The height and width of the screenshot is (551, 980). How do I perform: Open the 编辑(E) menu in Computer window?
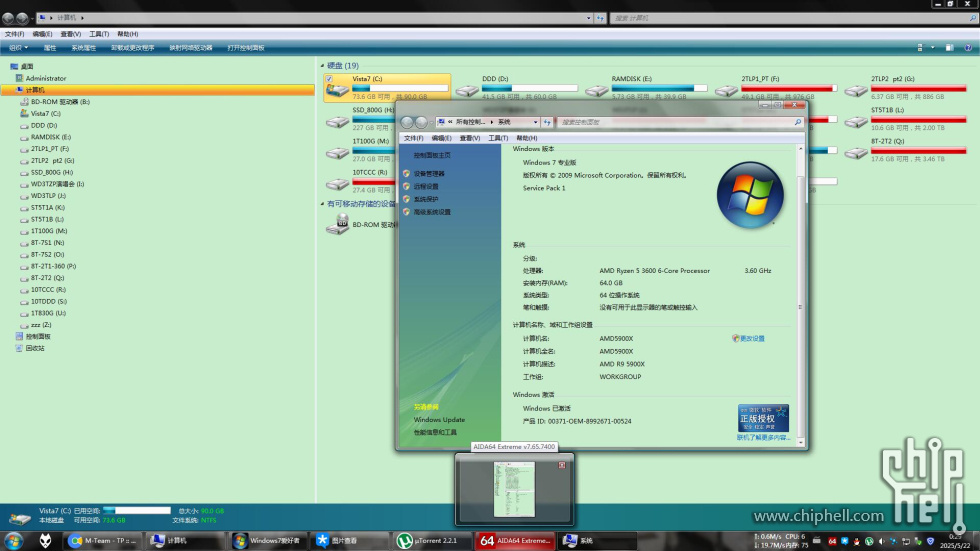tap(42, 34)
